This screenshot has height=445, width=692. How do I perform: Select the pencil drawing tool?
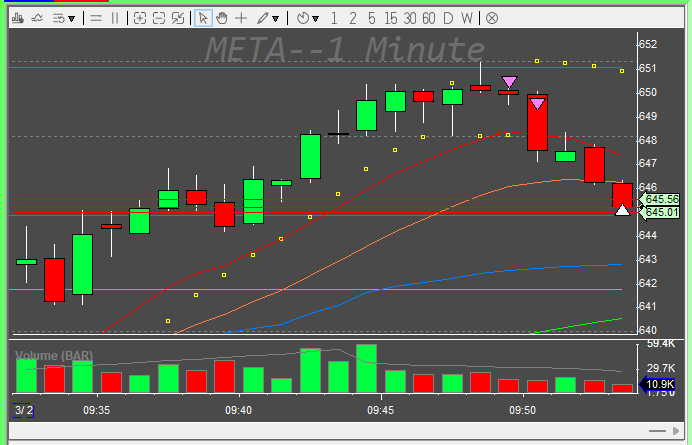(x=263, y=19)
